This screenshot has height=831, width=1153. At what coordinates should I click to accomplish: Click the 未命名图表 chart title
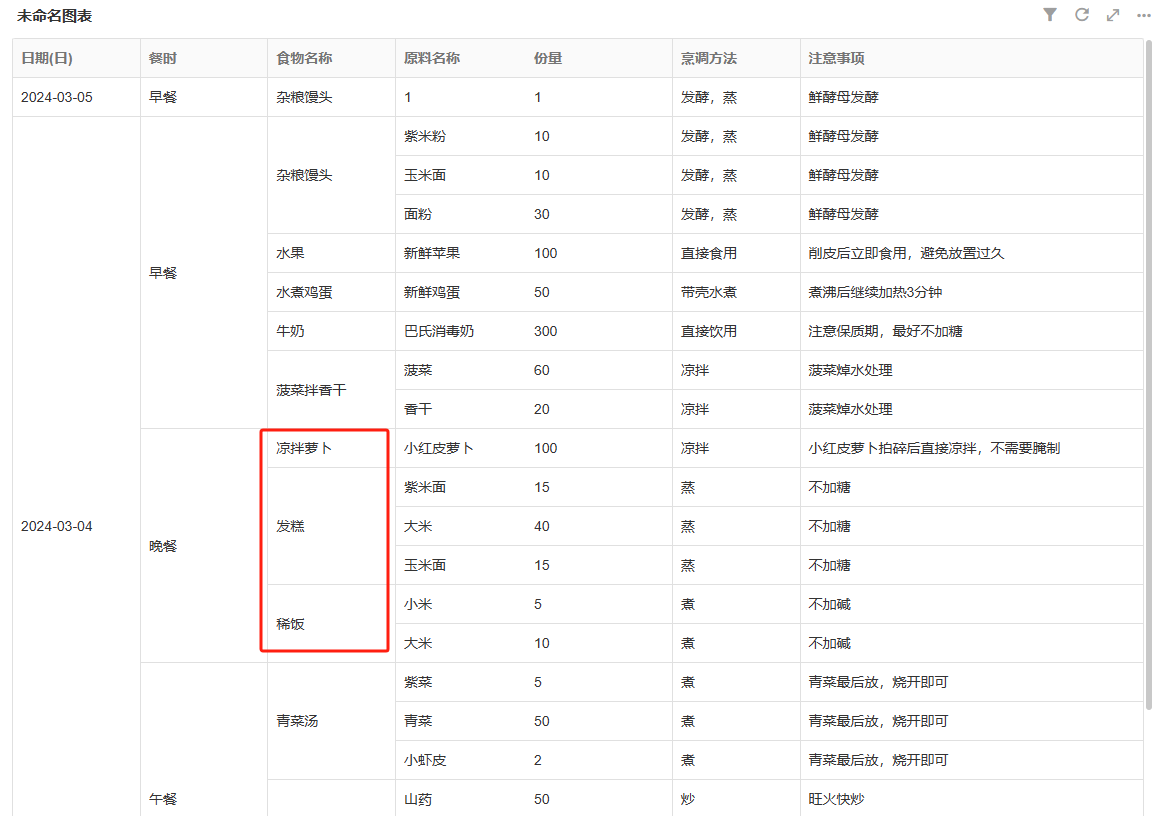(x=55, y=16)
